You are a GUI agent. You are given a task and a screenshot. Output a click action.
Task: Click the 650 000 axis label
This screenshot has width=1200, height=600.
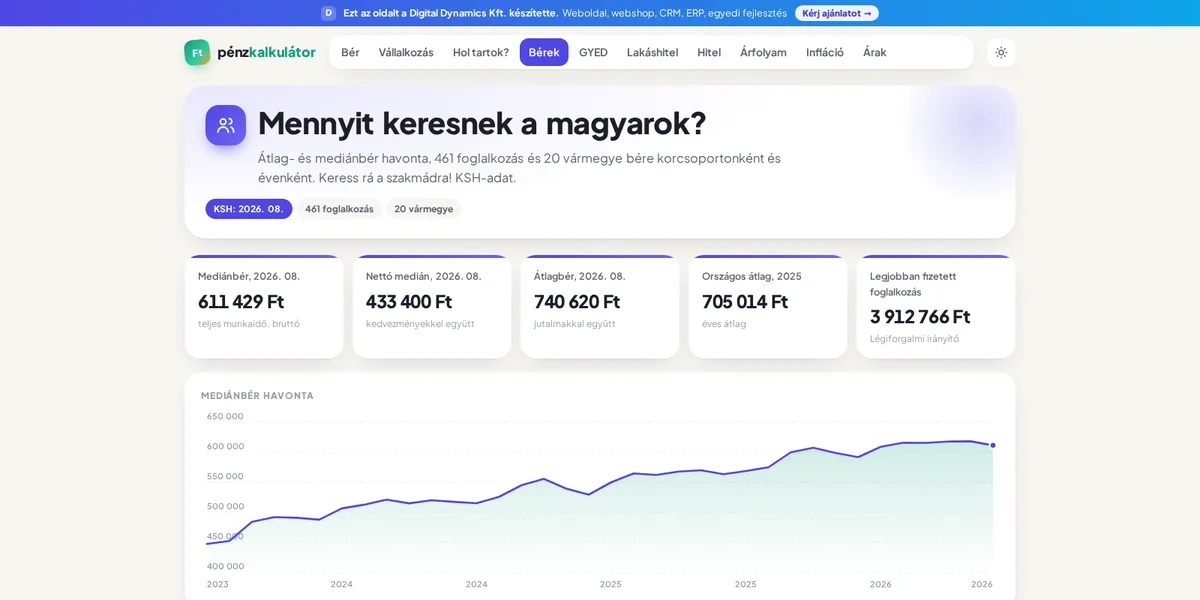[225, 416]
